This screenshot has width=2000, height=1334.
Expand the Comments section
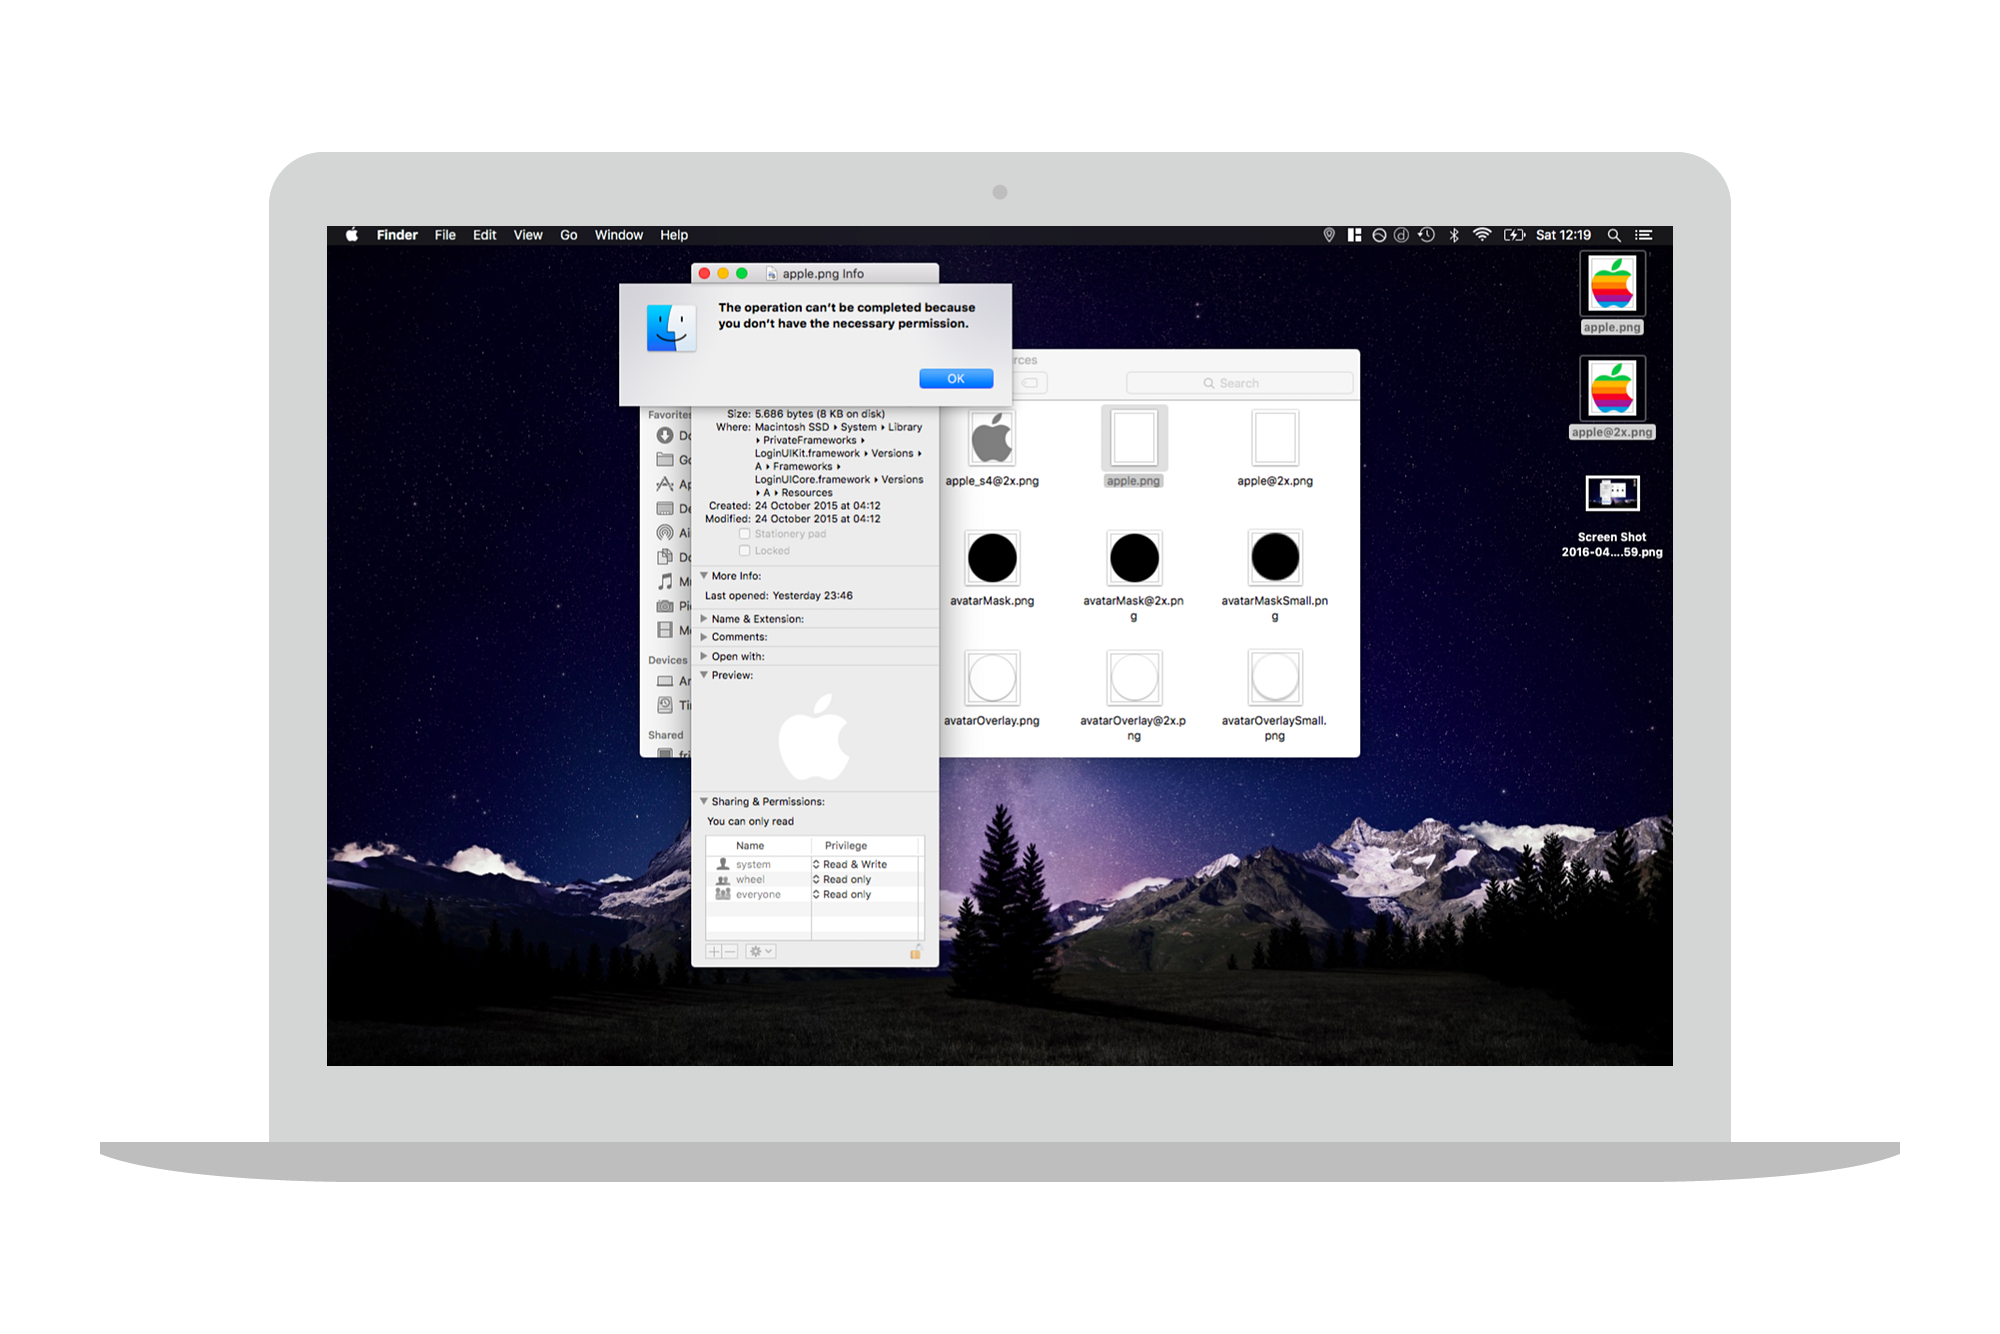(x=704, y=637)
